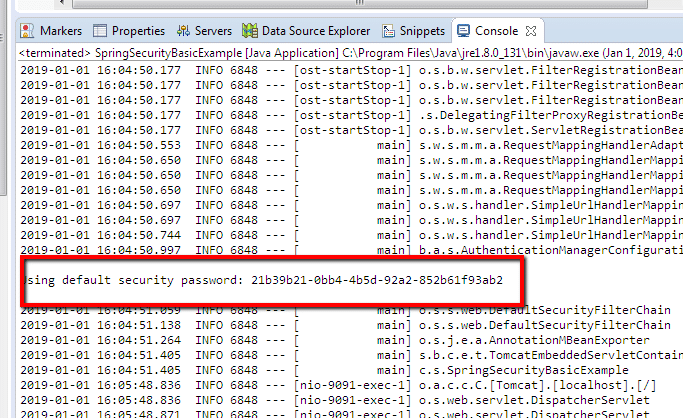Viewport: 683px width, 418px height.
Task: Open the Data Source Explorer tab
Action: (x=309, y=31)
